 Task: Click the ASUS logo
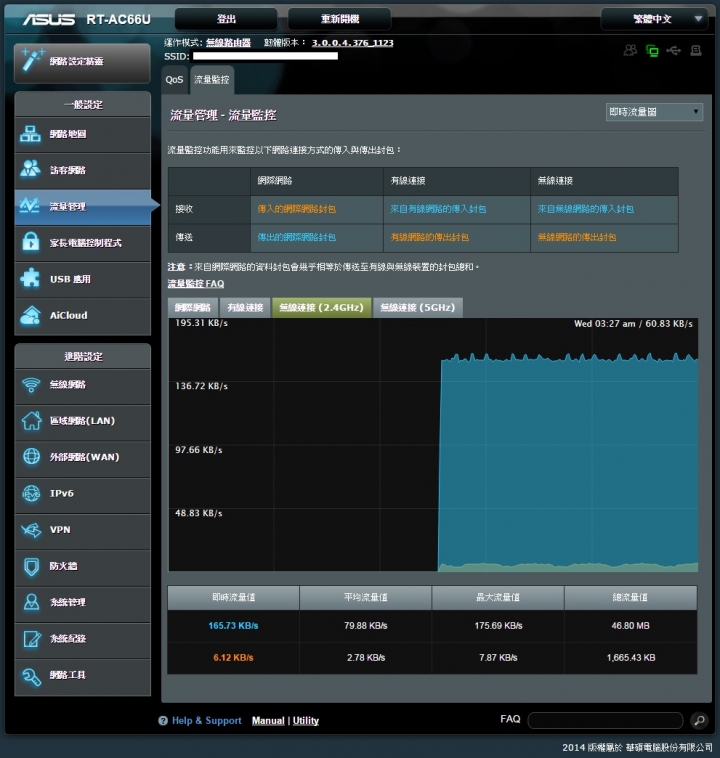coord(48,19)
